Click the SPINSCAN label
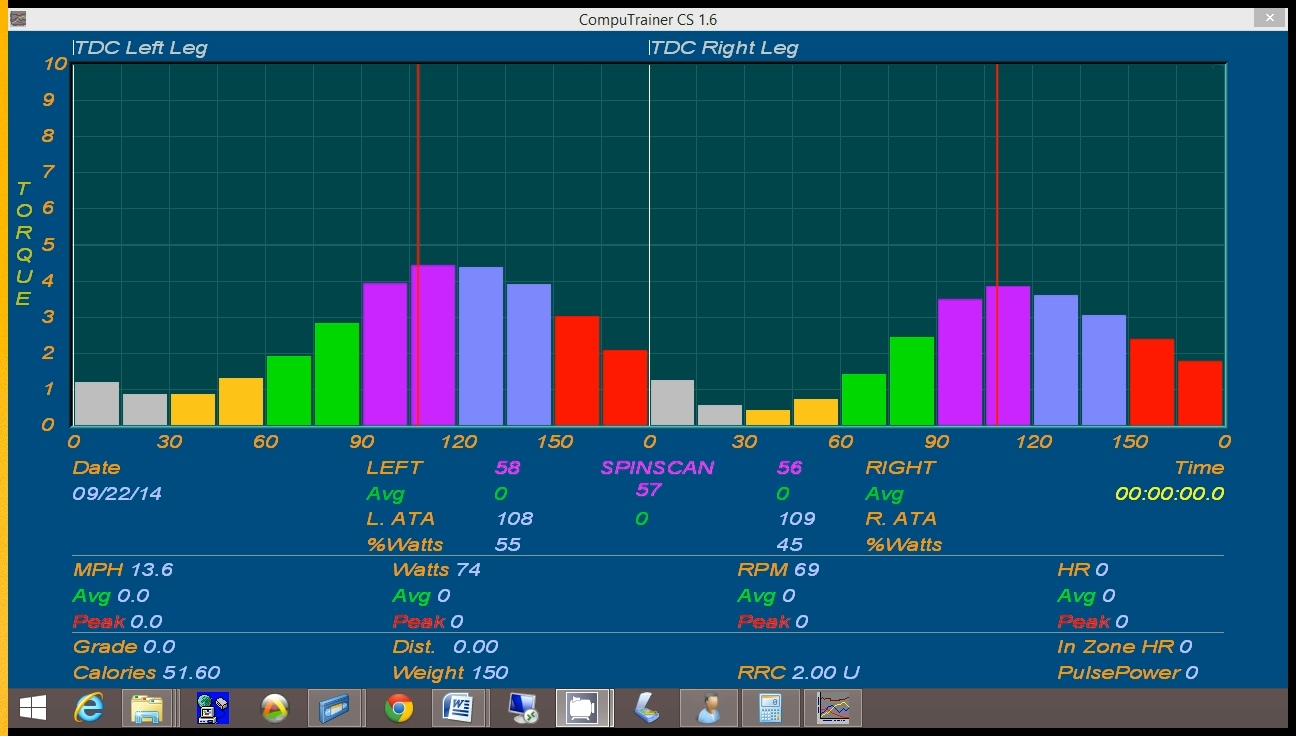The height and width of the screenshot is (736, 1296). 658,467
